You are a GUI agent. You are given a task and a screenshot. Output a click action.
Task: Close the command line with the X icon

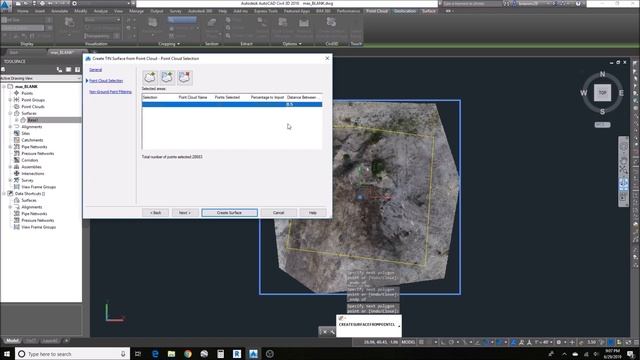coord(325,332)
